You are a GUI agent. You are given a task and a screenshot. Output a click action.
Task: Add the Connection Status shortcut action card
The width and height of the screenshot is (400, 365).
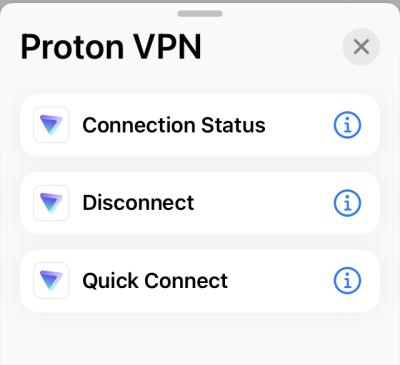tap(200, 125)
